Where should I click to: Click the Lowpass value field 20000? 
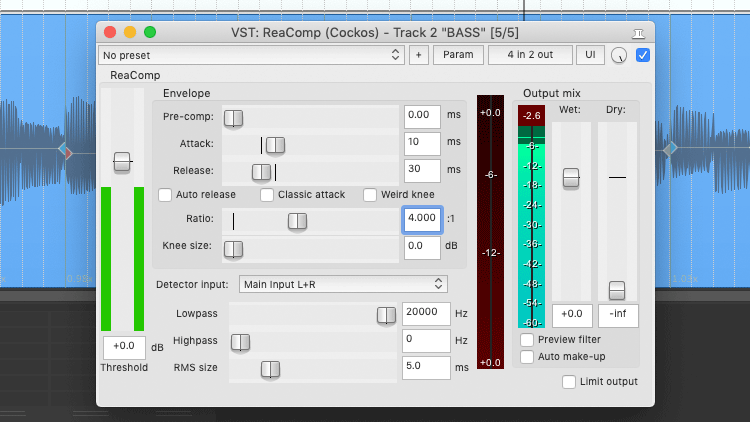(x=426, y=314)
